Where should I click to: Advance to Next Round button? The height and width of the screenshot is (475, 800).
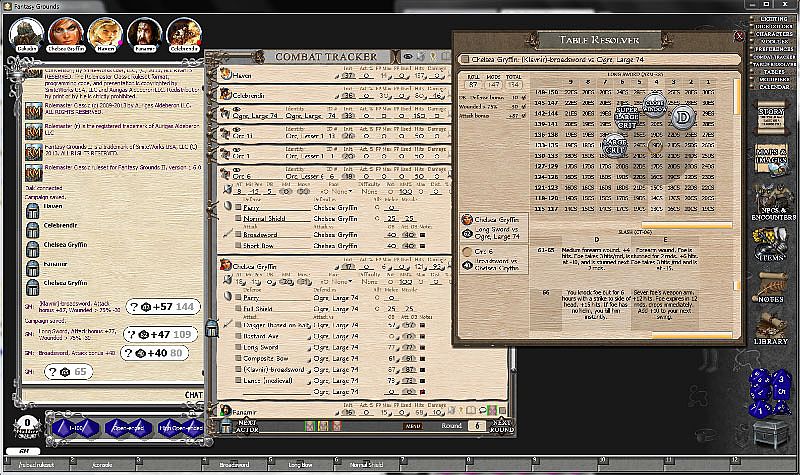[503, 424]
